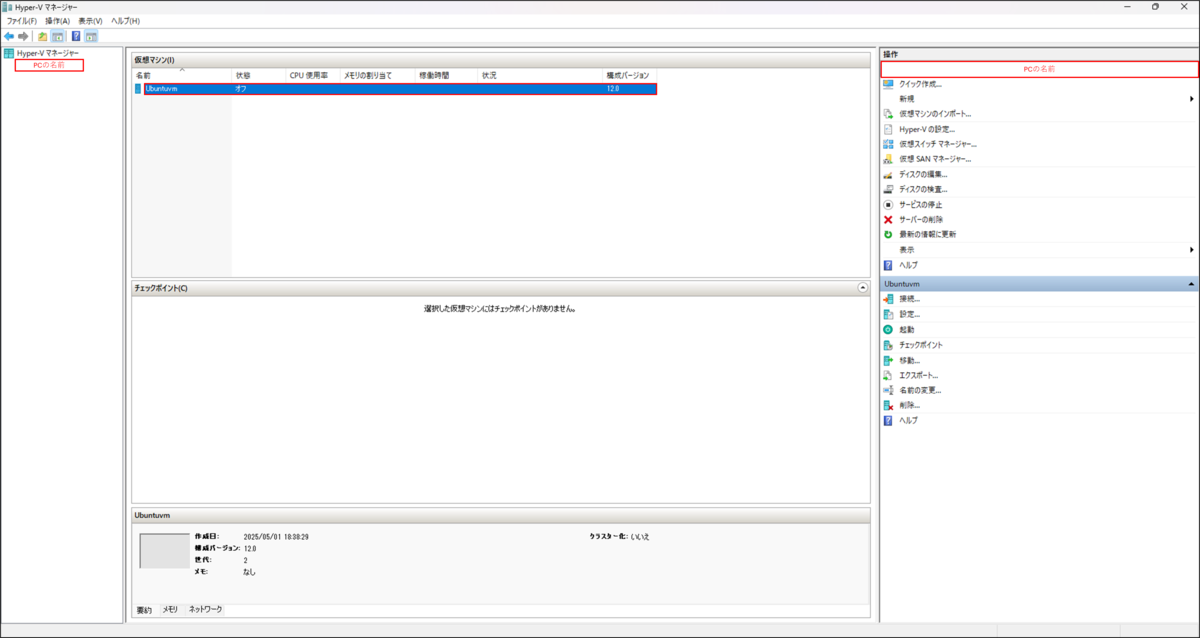Start クイック作成 from the actions pane

click(x=920, y=84)
